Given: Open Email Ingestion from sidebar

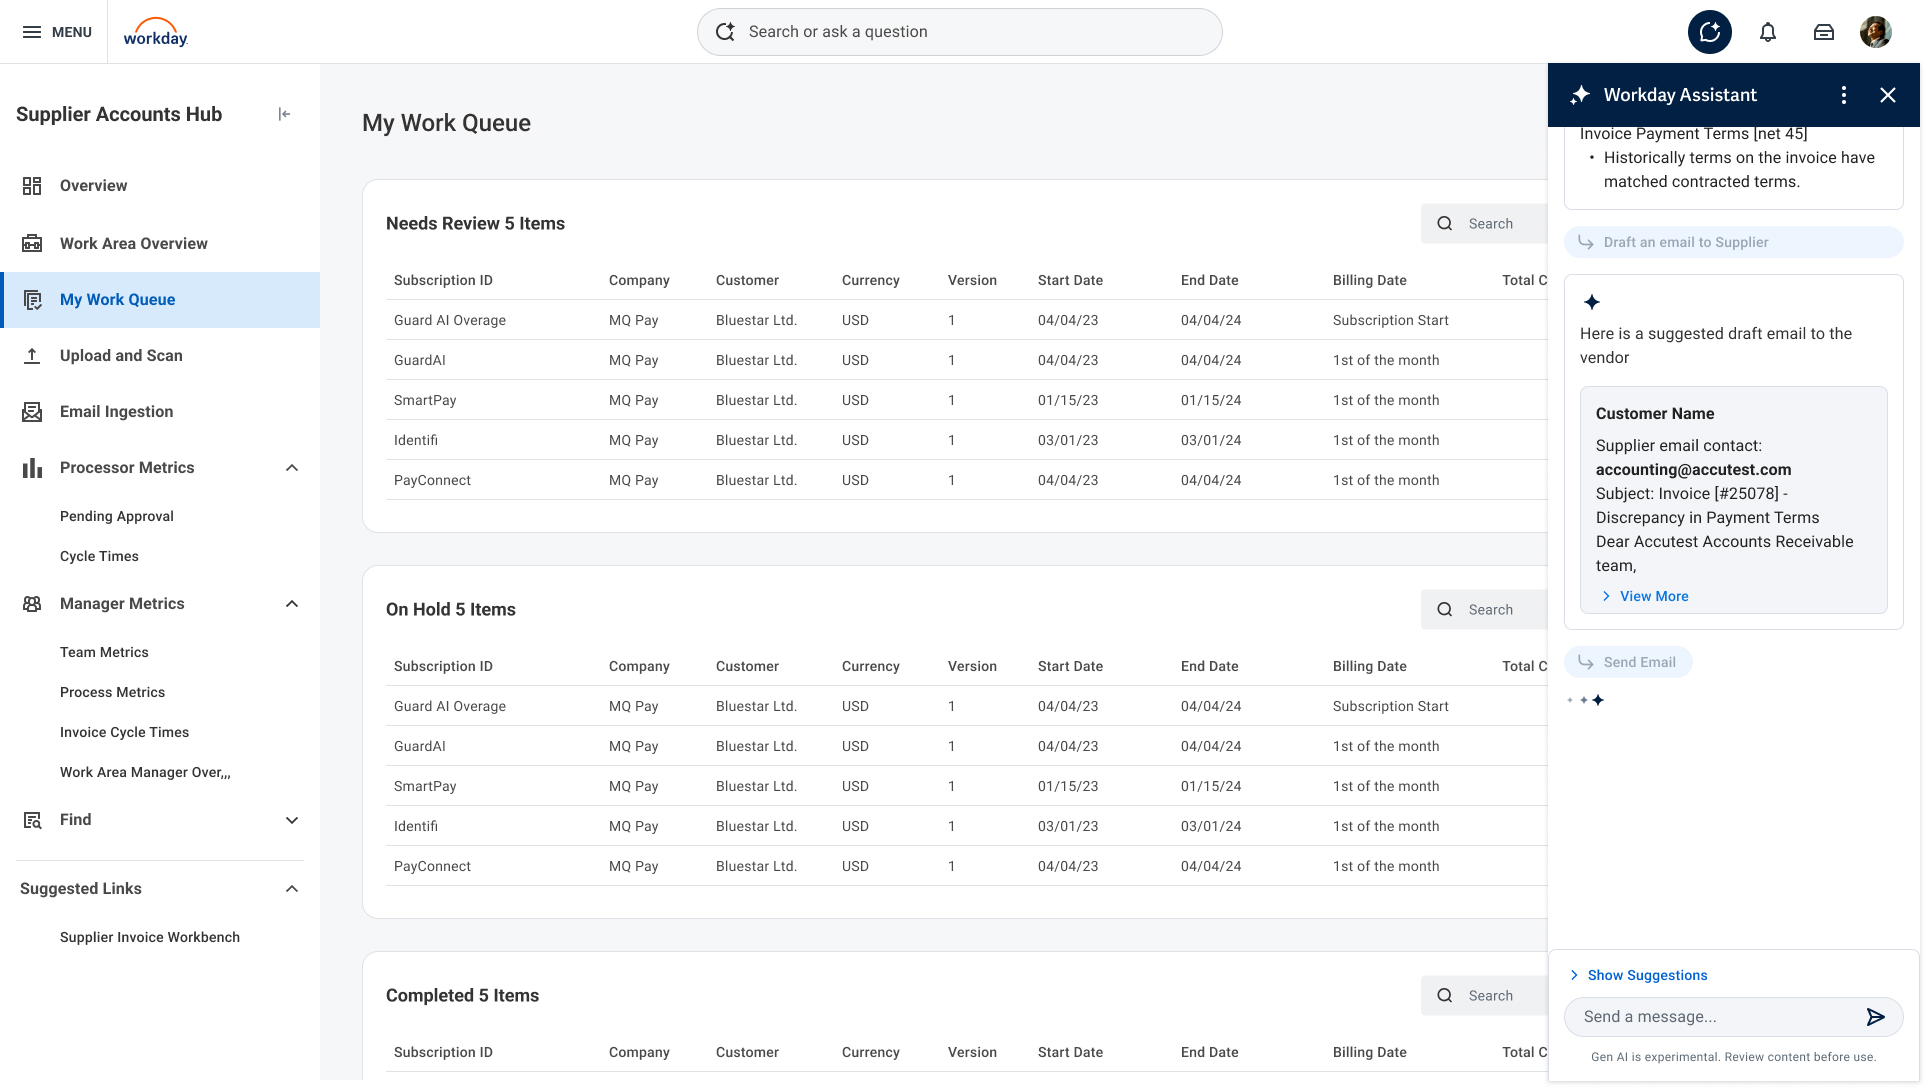Looking at the screenshot, I should pos(116,411).
